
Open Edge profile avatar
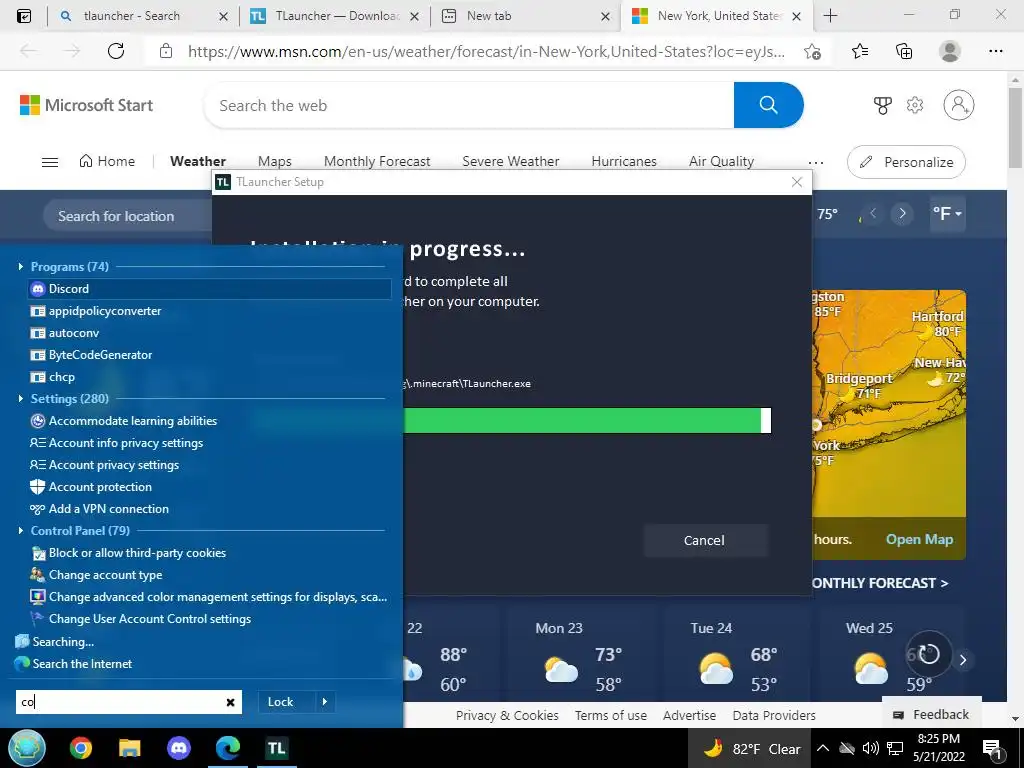[950, 51]
